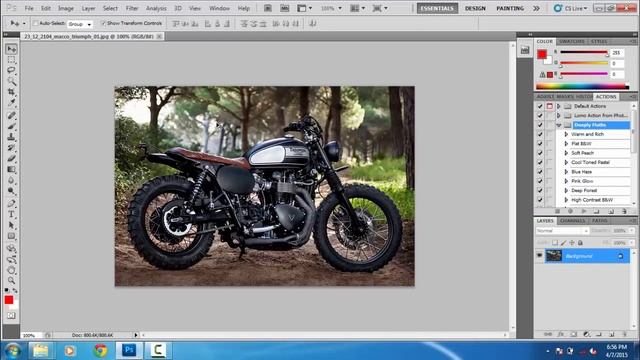Select the Zoom tool in toolbox
640x360 pixels.
(11, 280)
